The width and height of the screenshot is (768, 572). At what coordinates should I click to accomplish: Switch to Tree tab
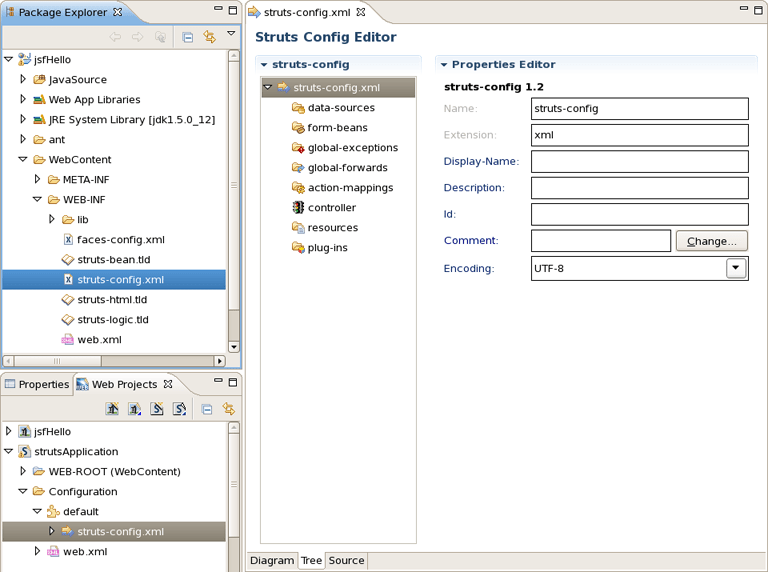click(311, 560)
